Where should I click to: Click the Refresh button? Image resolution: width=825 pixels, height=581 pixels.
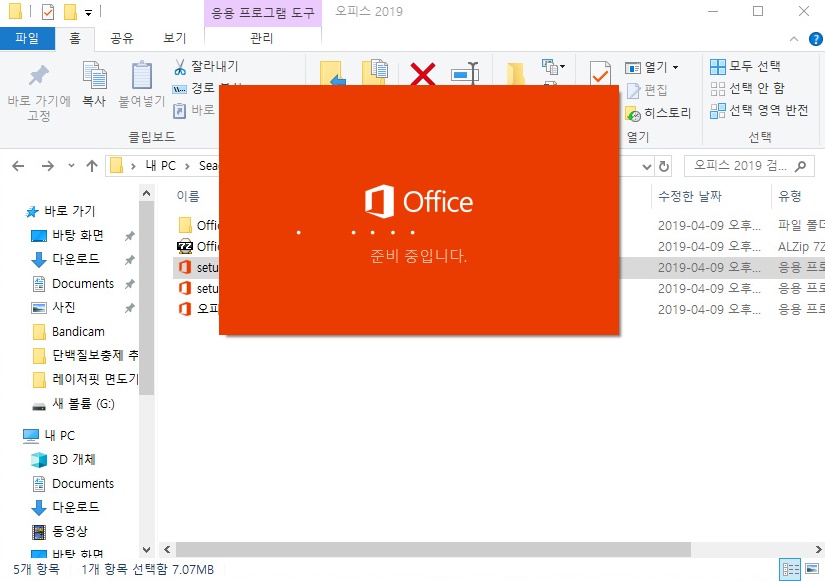pyautogui.click(x=664, y=167)
